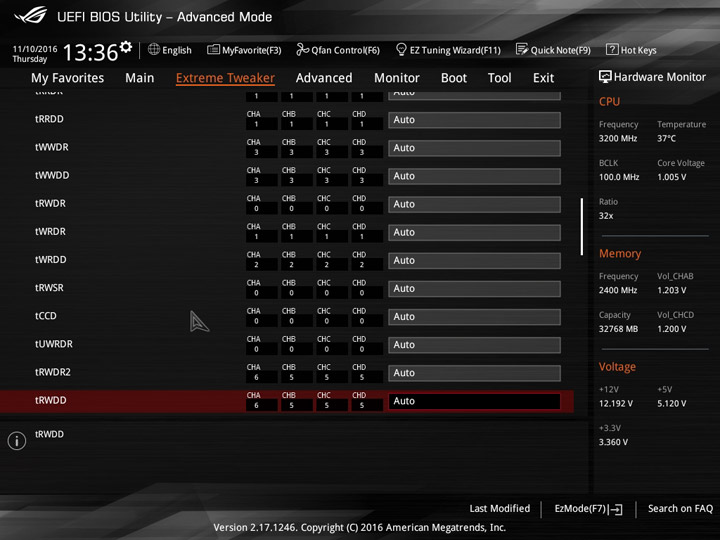This screenshot has height=540, width=720.
Task: Select the tUWRDR setting label
Action: click(x=54, y=344)
